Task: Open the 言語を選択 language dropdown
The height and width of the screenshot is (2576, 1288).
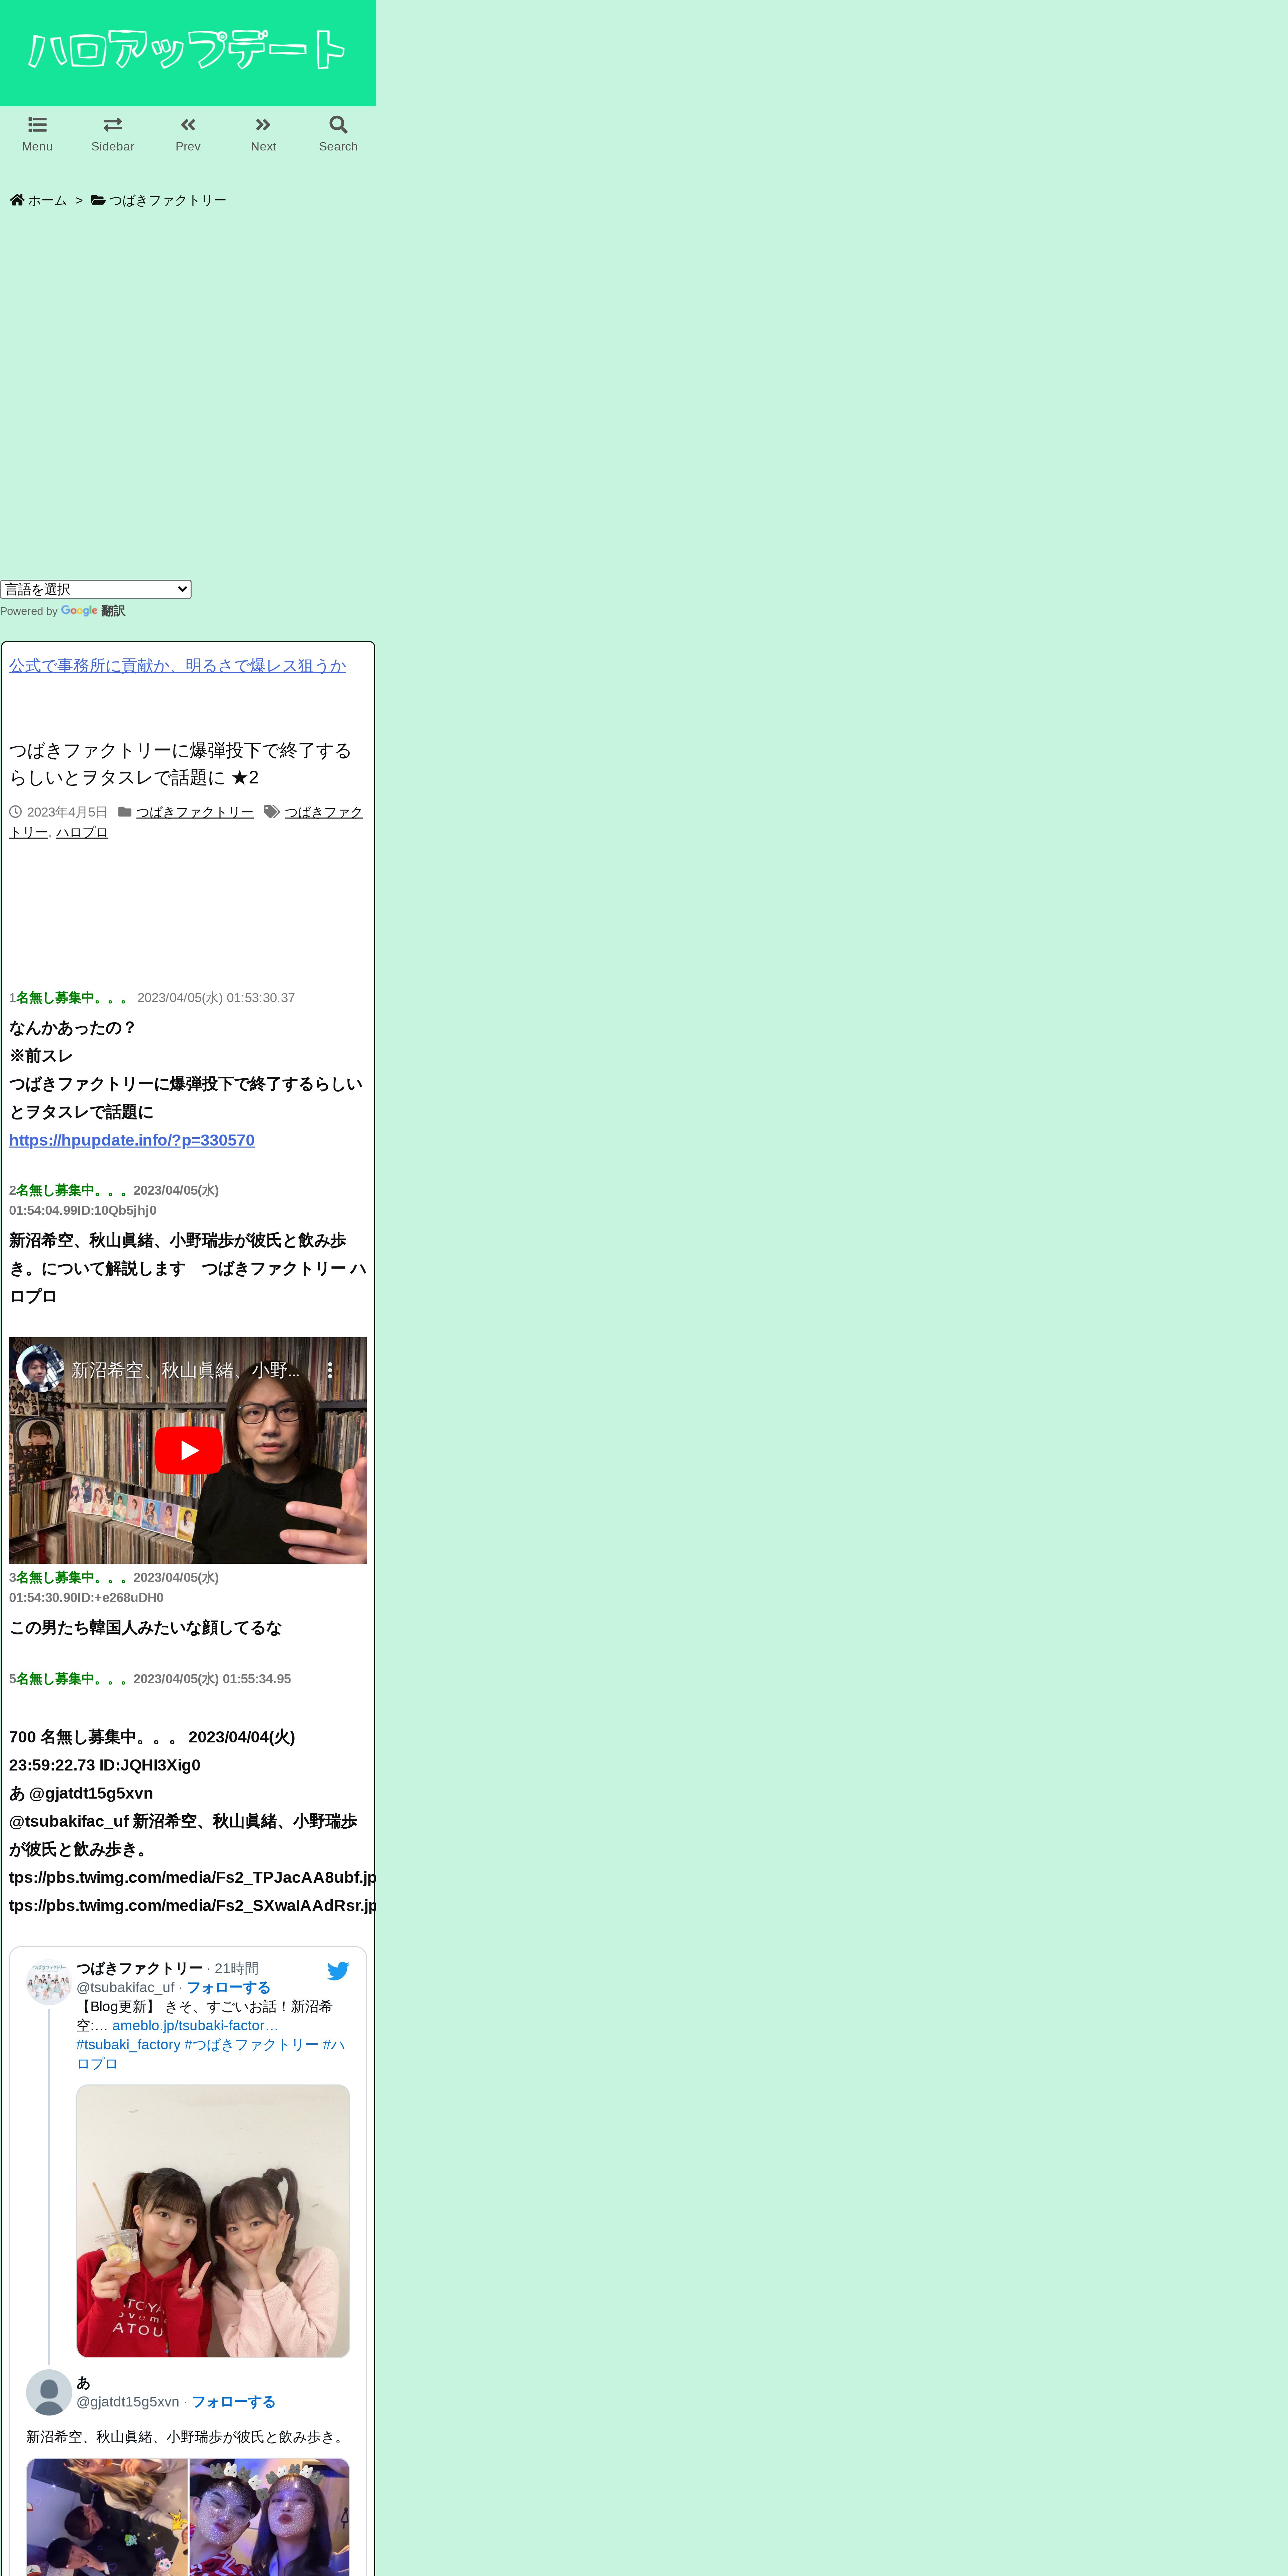Action: (x=96, y=589)
